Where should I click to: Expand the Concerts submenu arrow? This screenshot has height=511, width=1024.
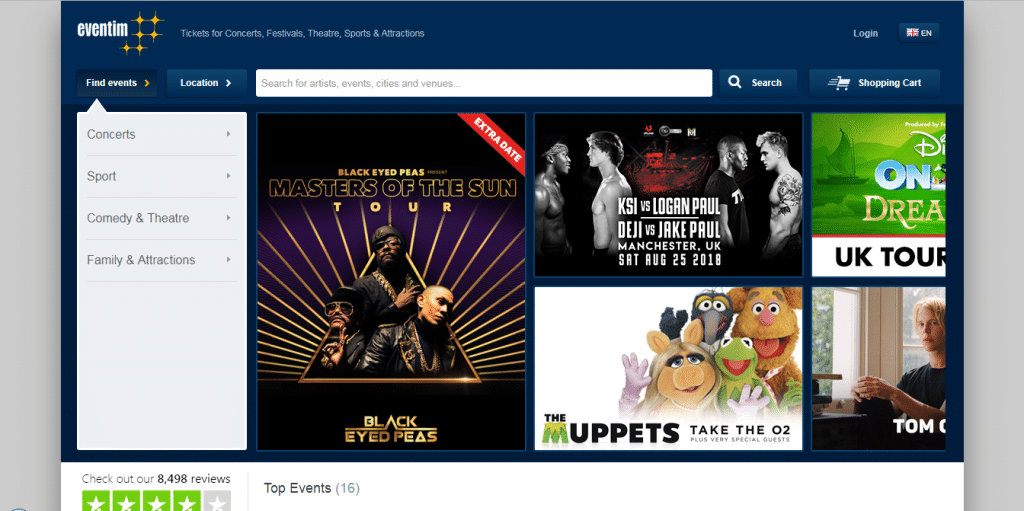click(x=229, y=134)
